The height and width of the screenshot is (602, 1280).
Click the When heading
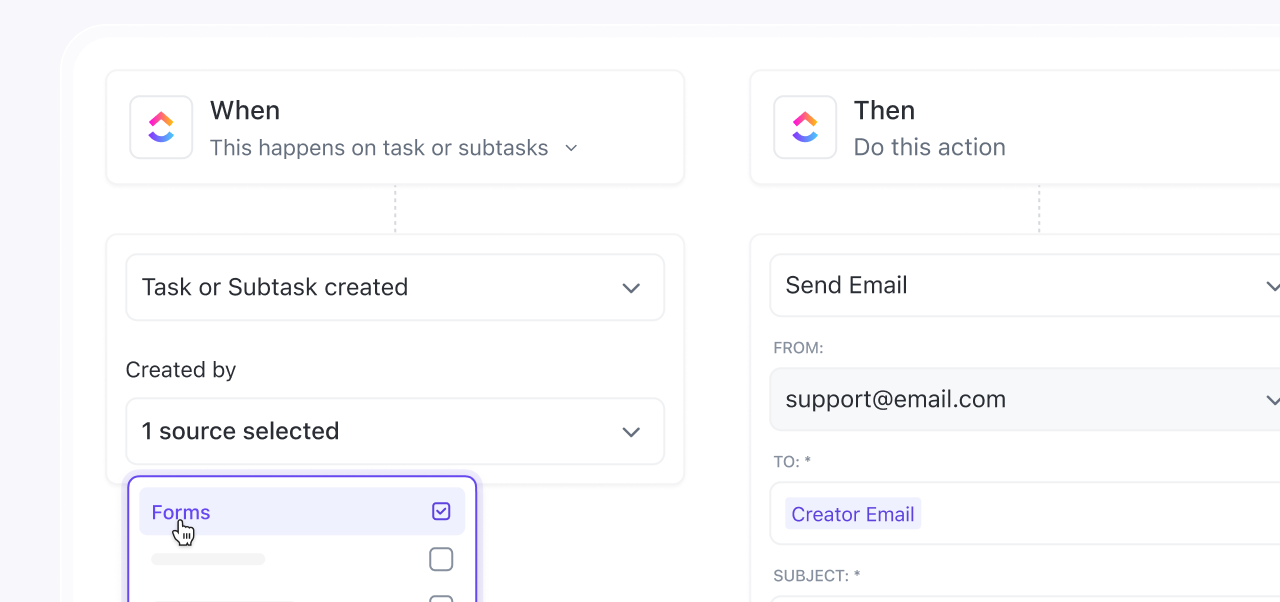pos(245,110)
